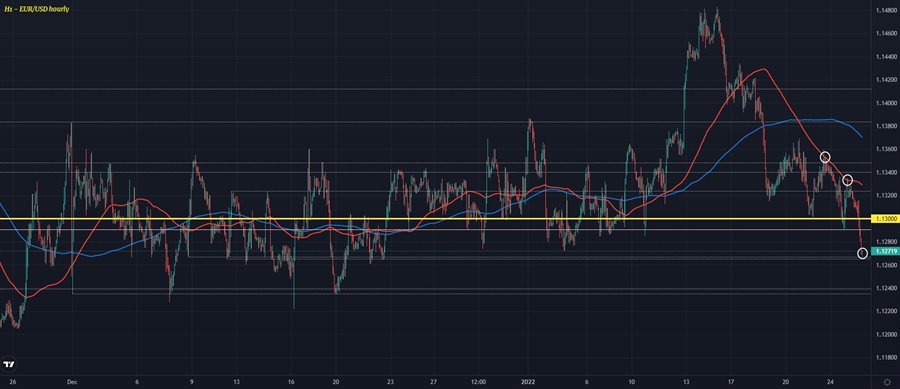Click the '17' date on time axis
The image size is (900, 389).
pos(731,381)
